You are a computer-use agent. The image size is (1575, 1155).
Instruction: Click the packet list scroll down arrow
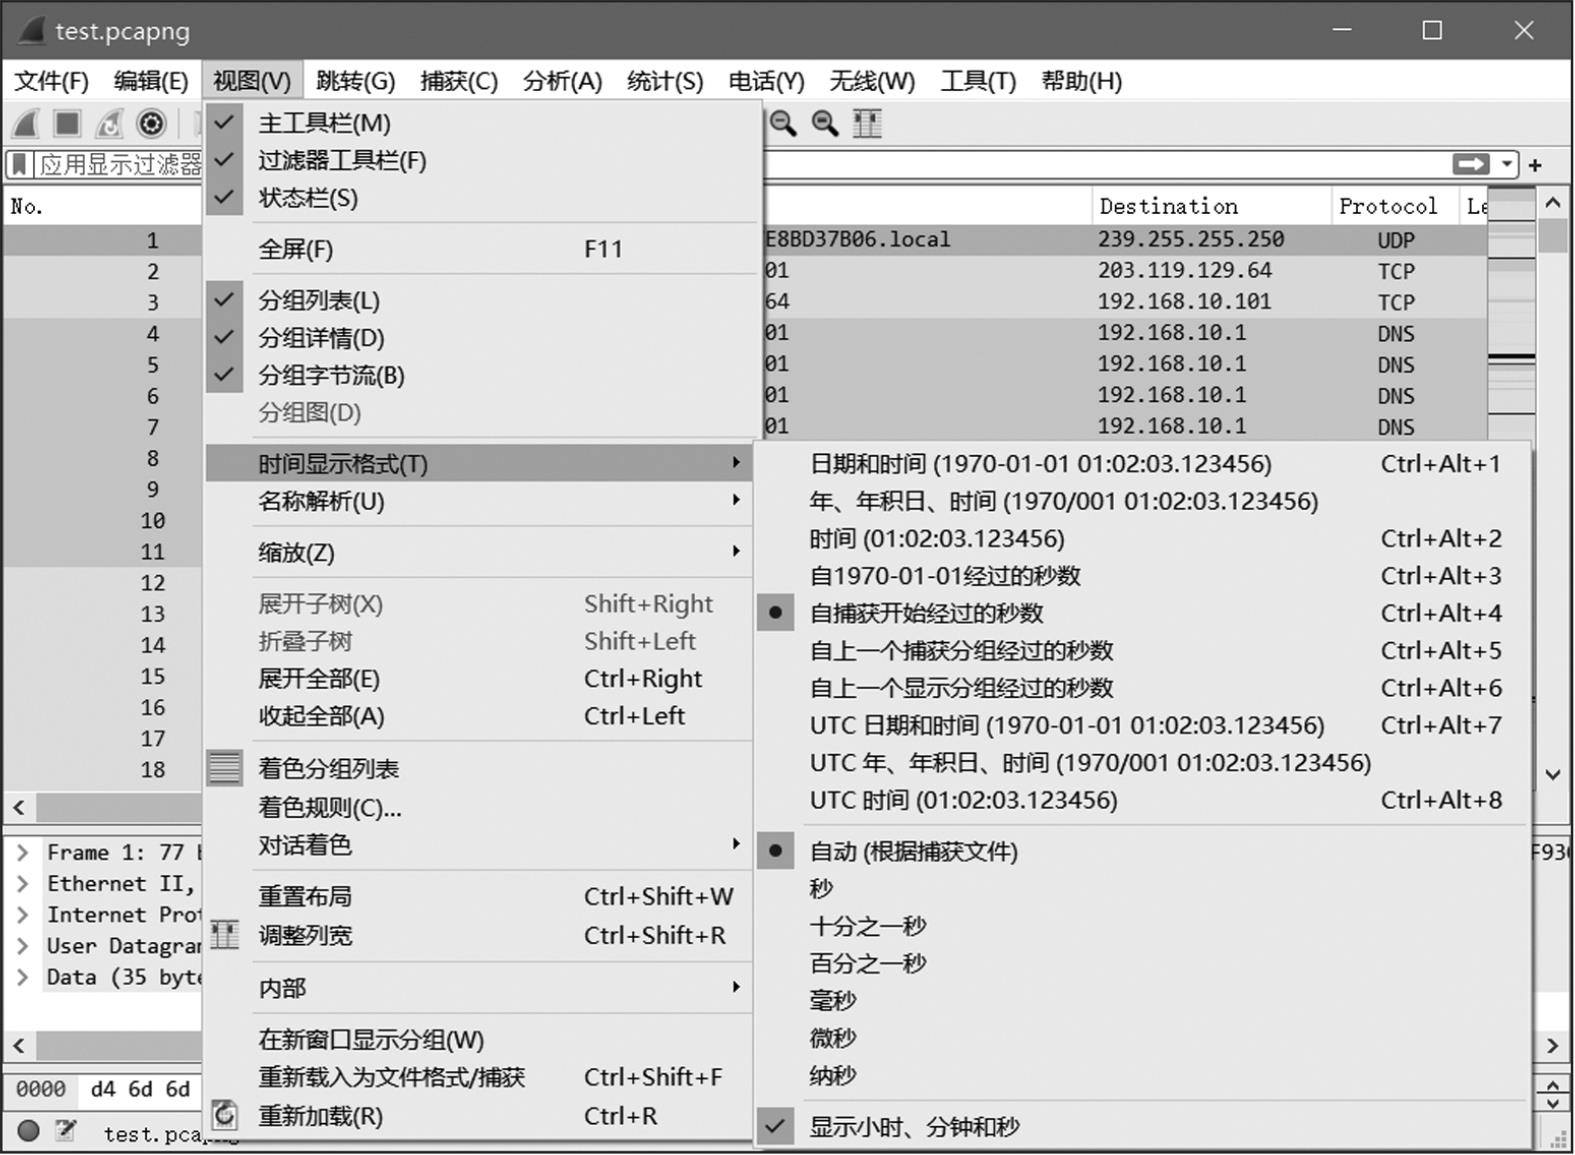[x=1553, y=774]
